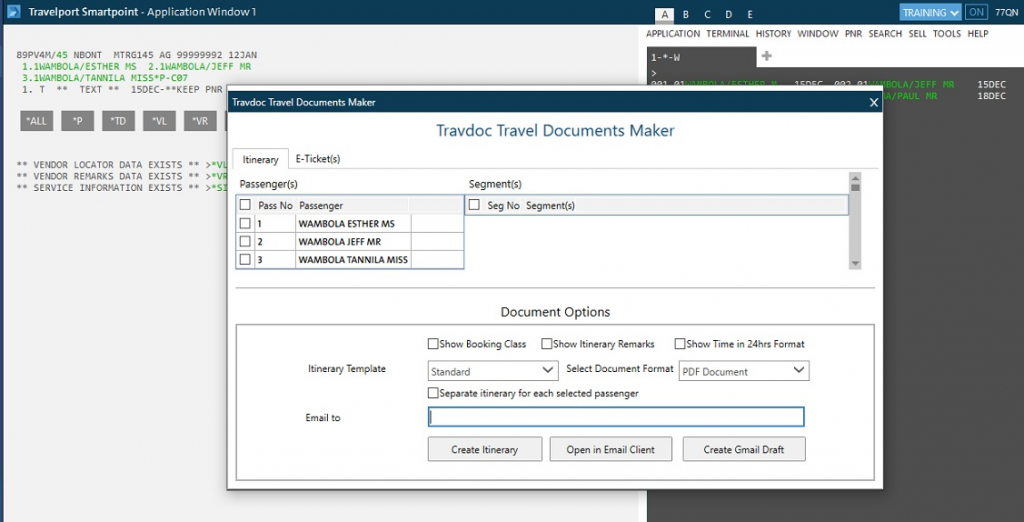
Task: Open the HISTORY menu
Action: click(x=773, y=34)
